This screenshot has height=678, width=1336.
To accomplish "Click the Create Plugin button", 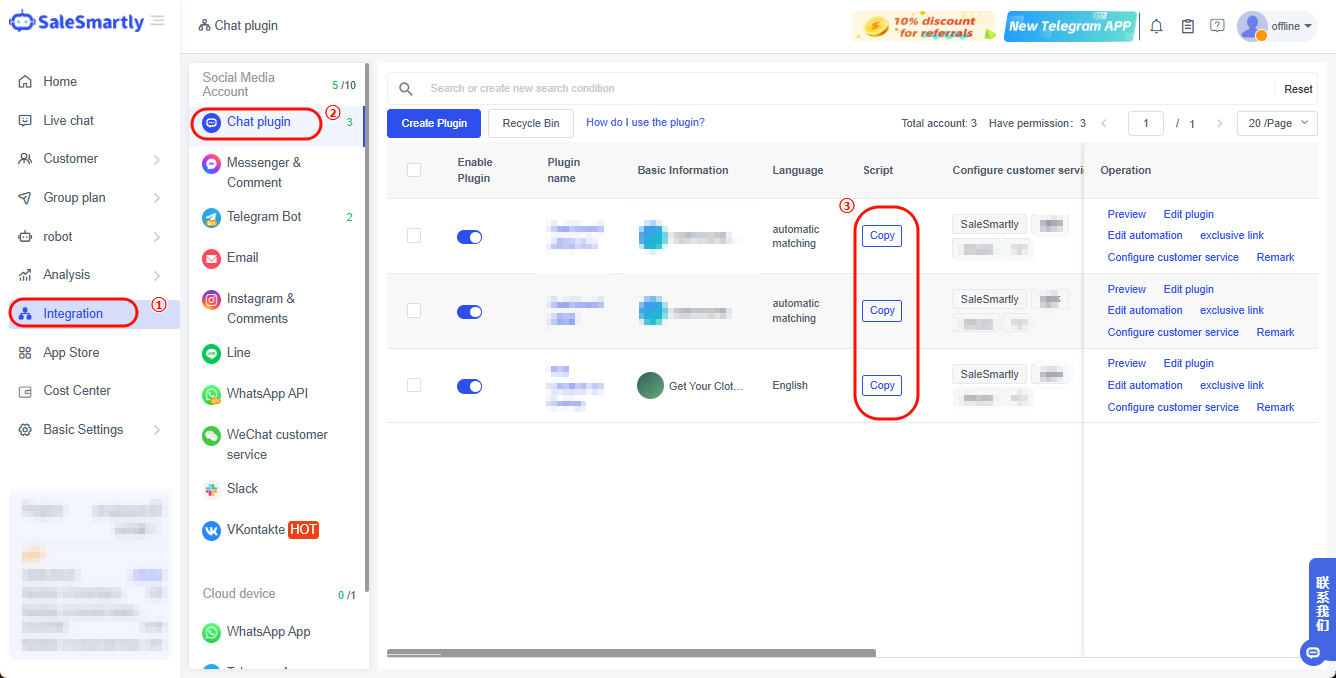I will (x=434, y=123).
